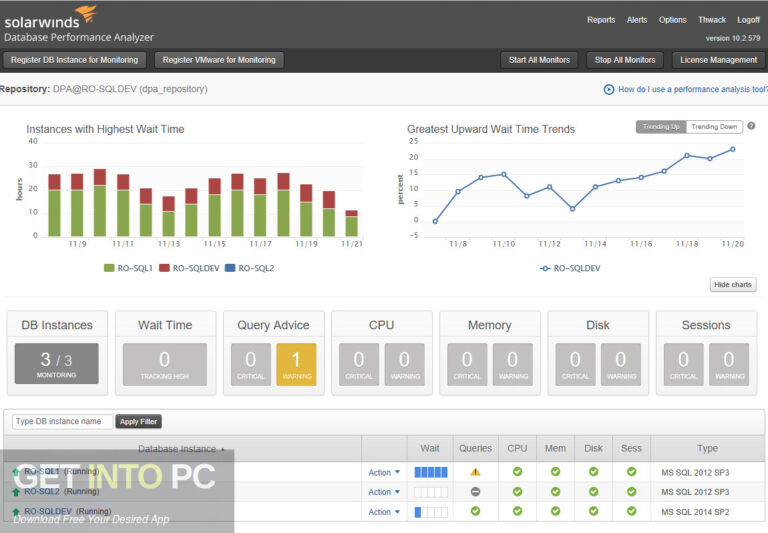768x533 pixels.
Task: Click the grey minus icon in RO-SQL2 Queries column
Action: pyautogui.click(x=475, y=491)
